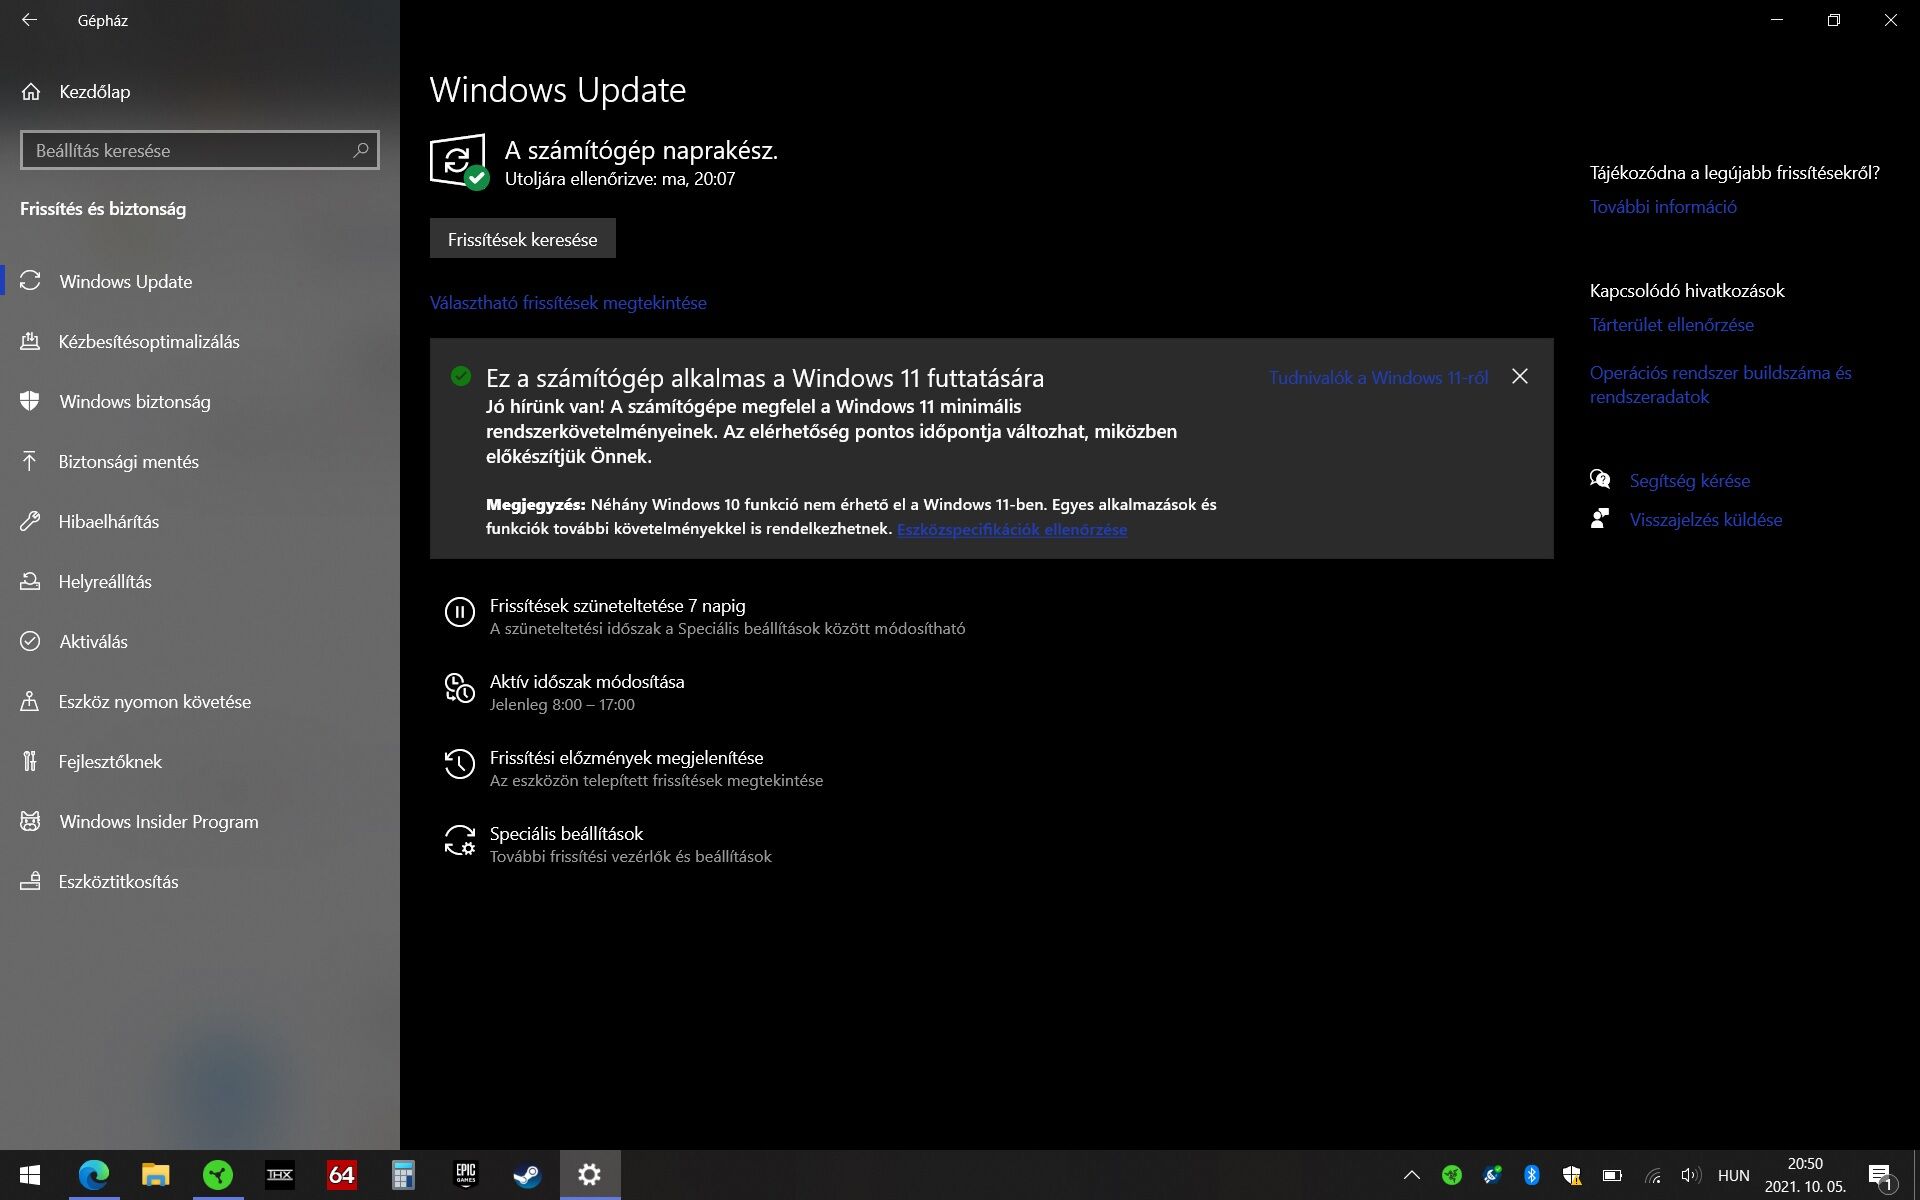Image resolution: width=1920 pixels, height=1200 pixels.
Task: Click the update history icon
Action: (x=459, y=764)
